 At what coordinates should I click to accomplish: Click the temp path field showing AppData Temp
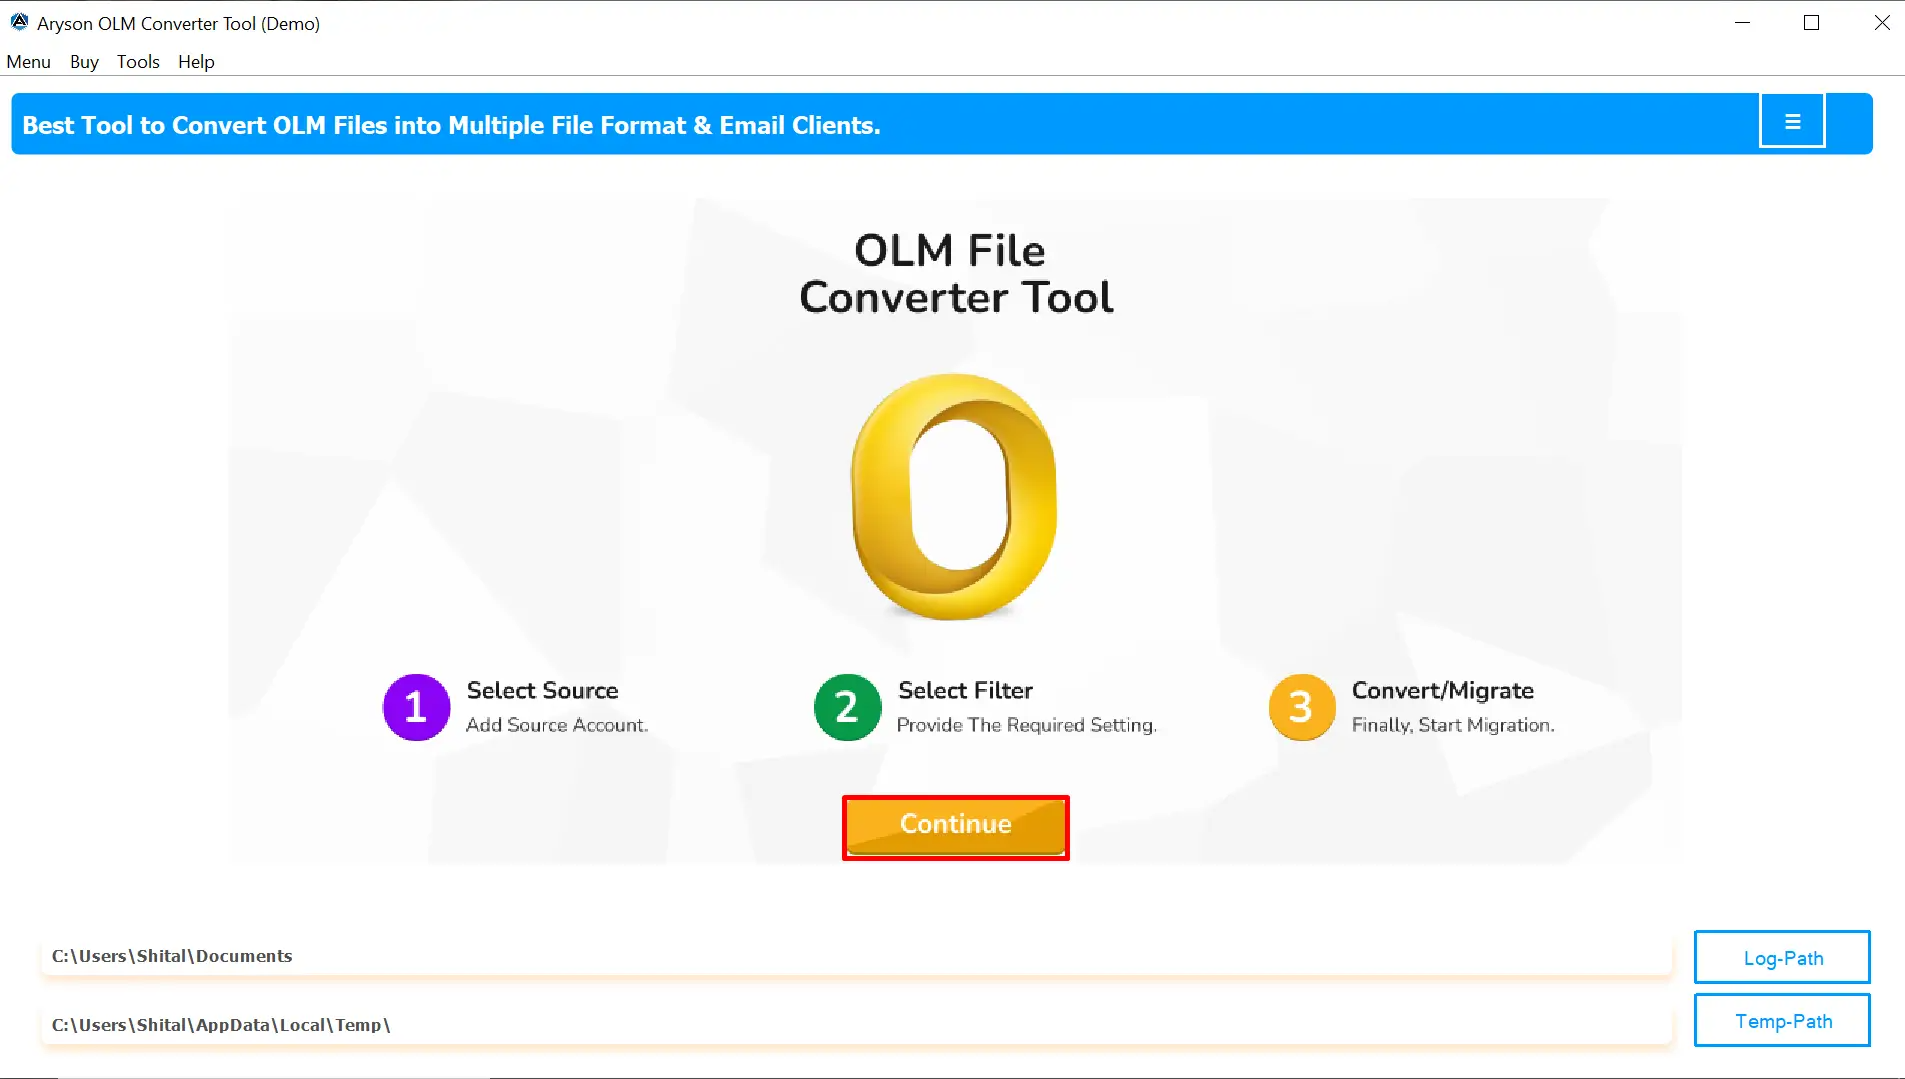(856, 1025)
